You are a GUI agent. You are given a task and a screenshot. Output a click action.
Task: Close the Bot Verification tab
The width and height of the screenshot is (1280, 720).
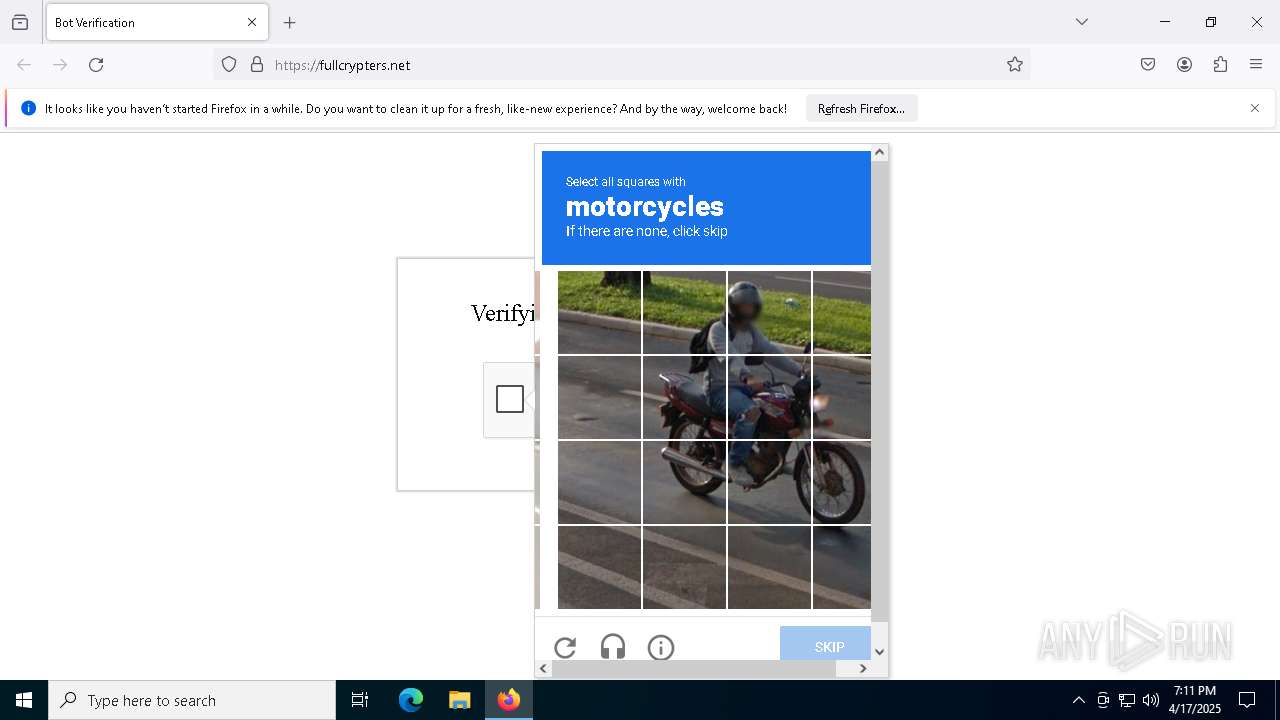(252, 22)
